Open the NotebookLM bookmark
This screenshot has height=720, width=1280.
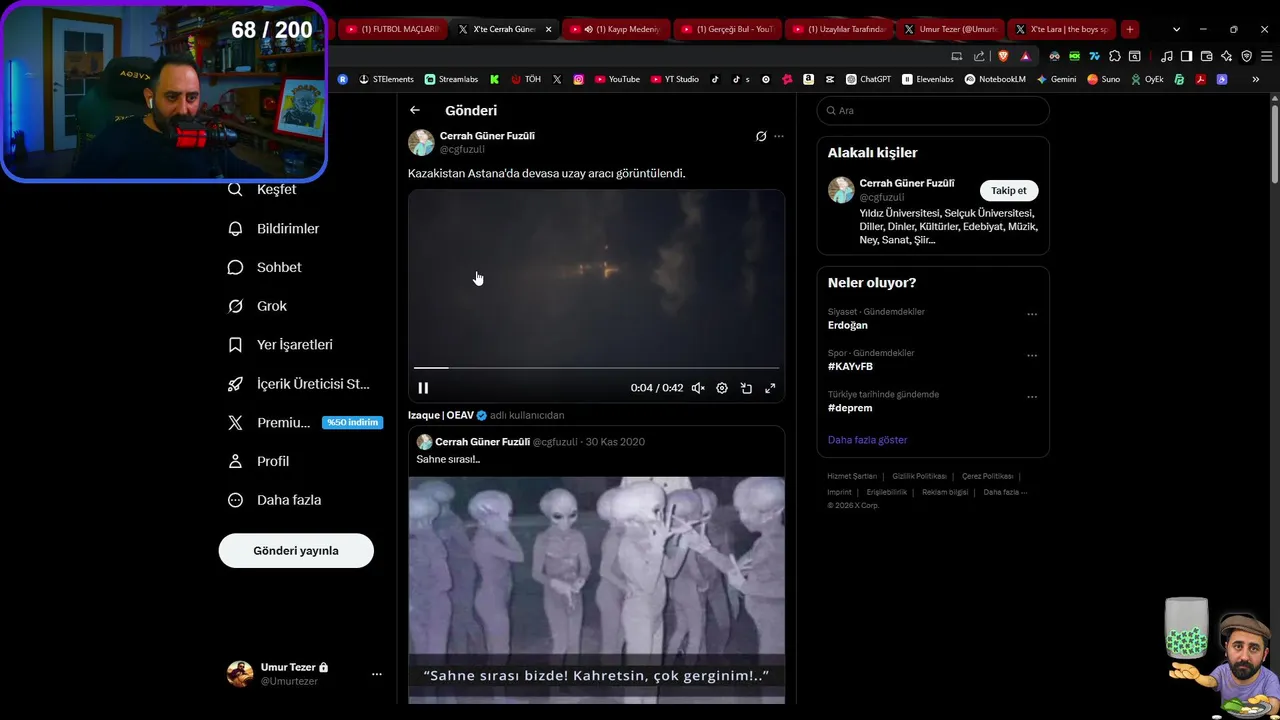click(996, 79)
